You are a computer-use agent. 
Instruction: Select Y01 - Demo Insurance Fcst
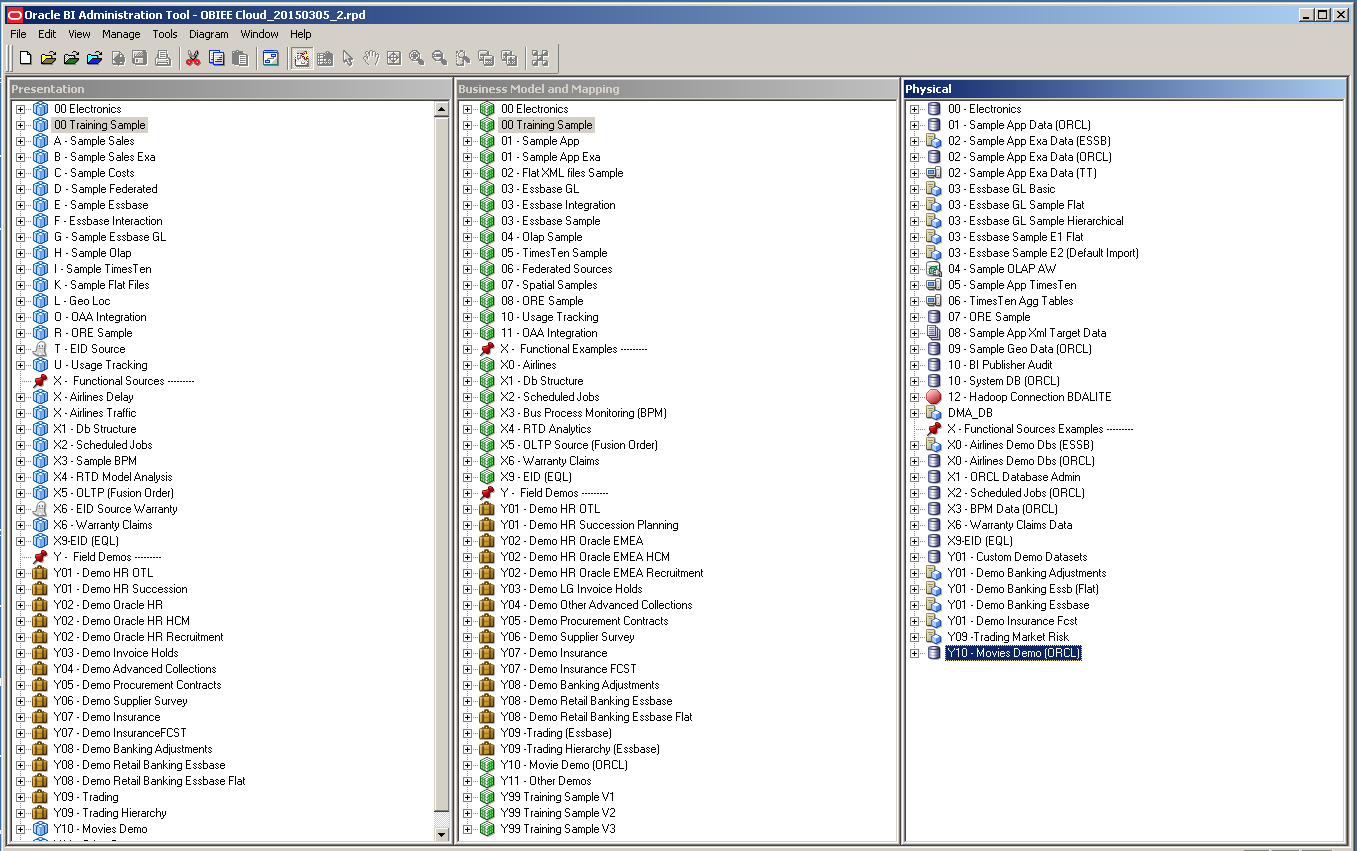1012,621
